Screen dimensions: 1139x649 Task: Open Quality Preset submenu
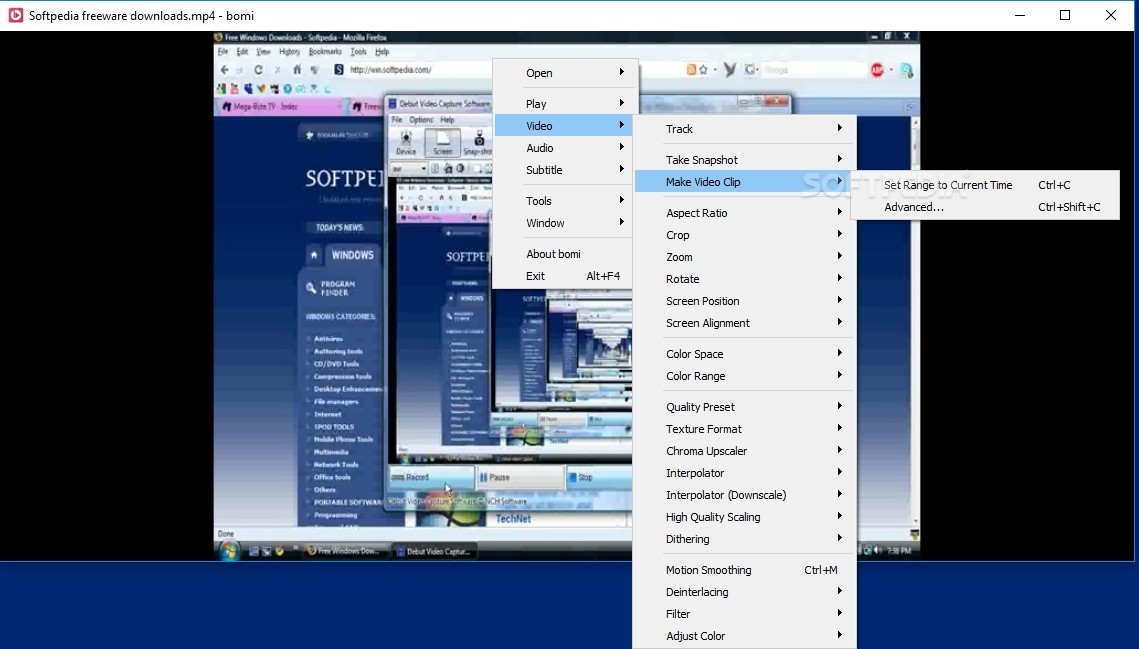point(745,407)
